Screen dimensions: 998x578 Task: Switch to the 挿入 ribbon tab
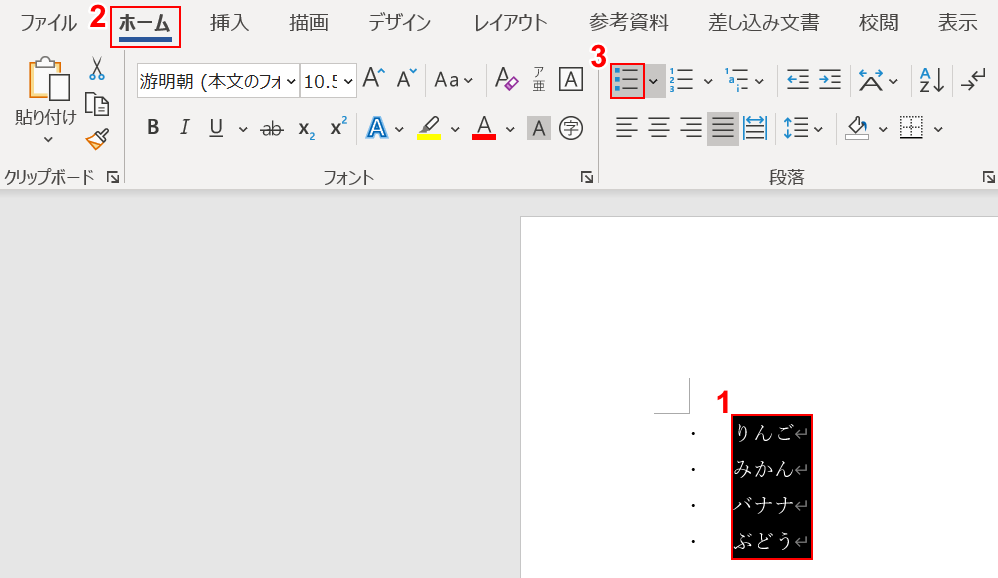[229, 22]
